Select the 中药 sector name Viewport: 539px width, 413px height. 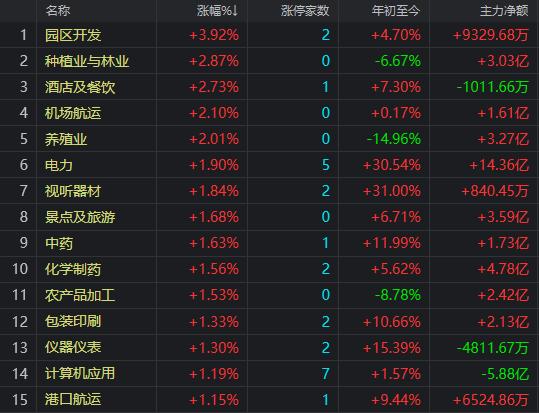59,243
